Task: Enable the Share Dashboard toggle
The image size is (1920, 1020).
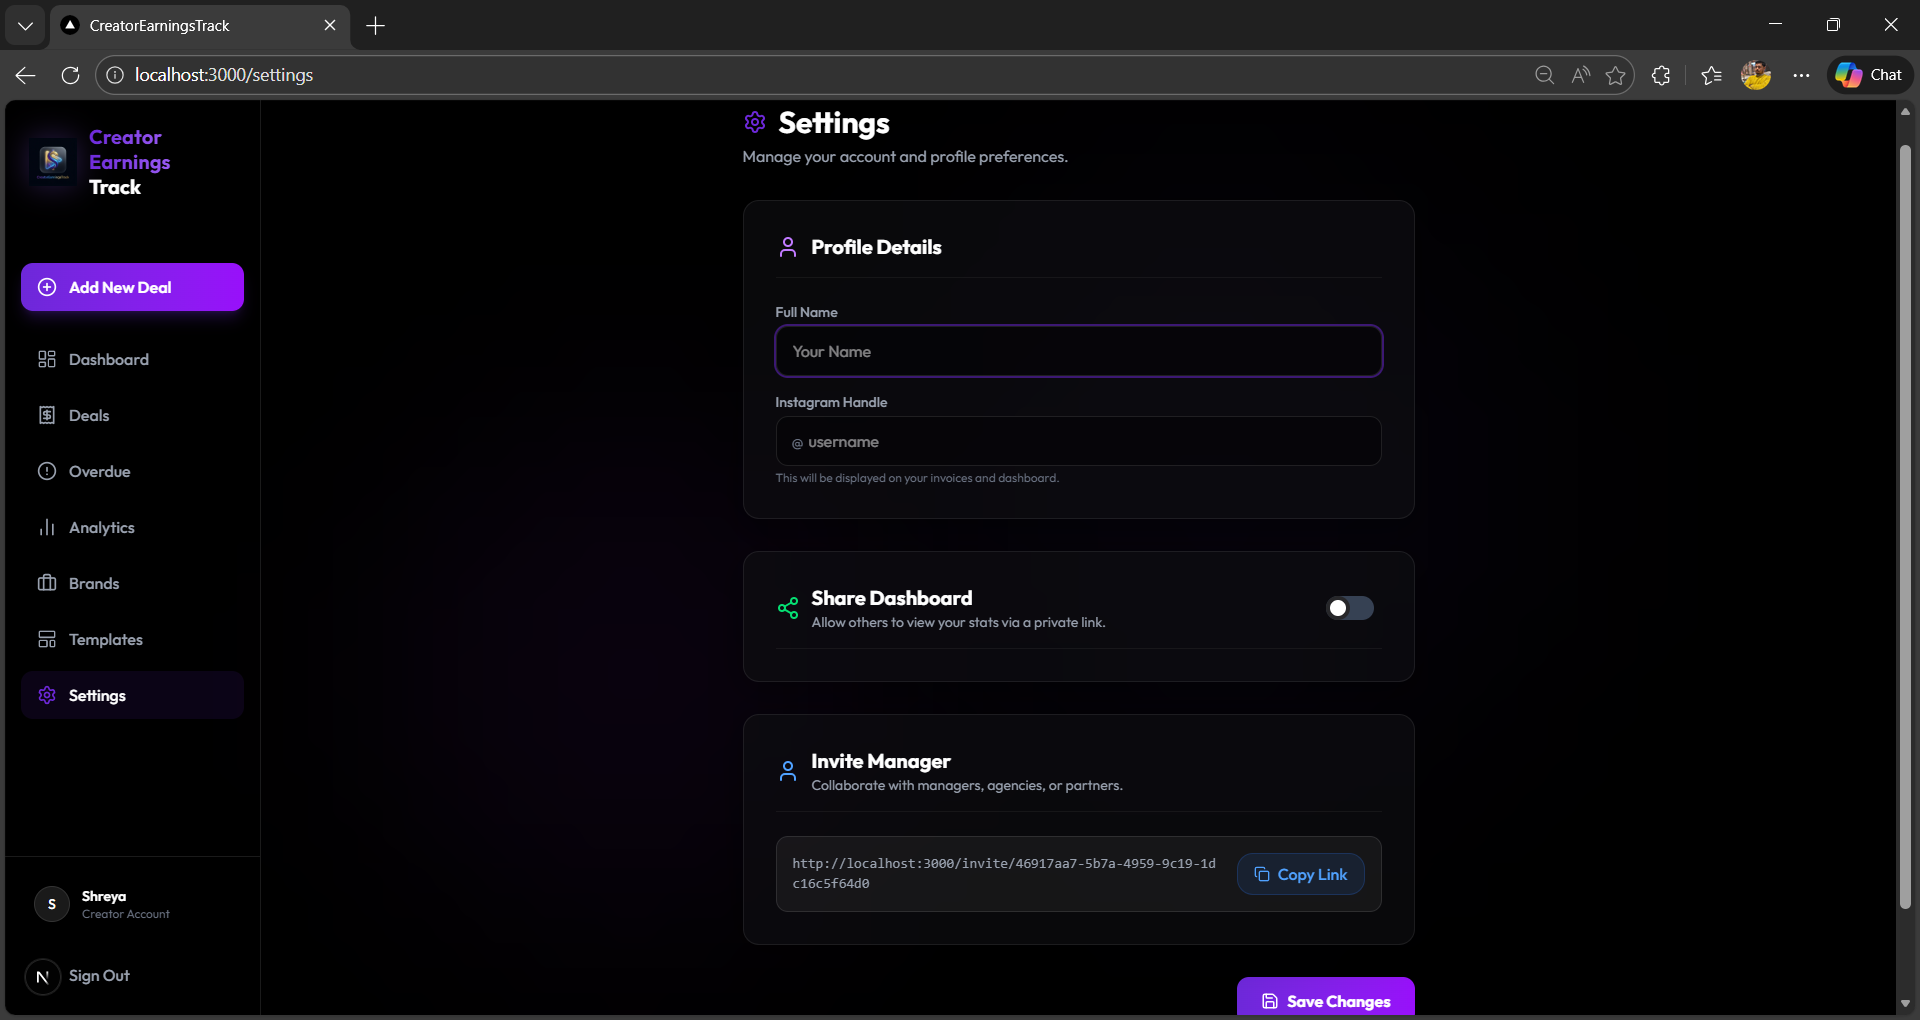Action: point(1350,608)
